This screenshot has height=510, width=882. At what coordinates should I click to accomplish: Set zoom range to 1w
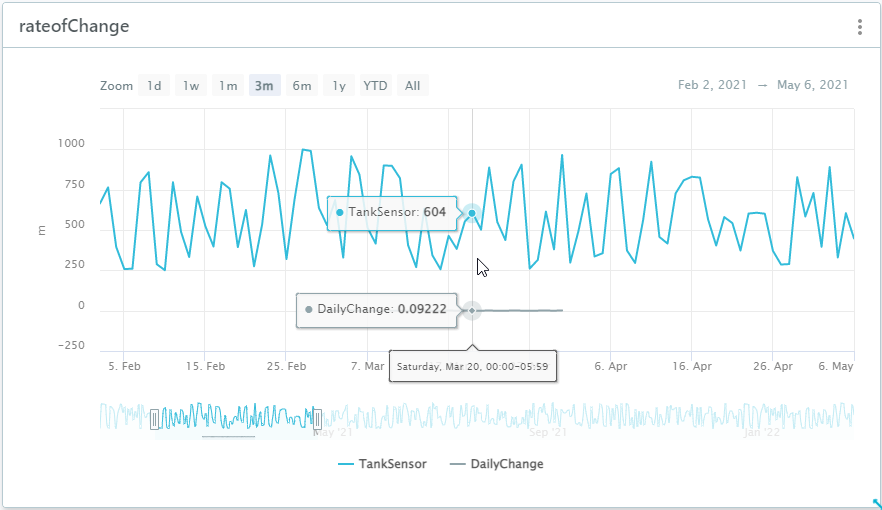(191, 85)
